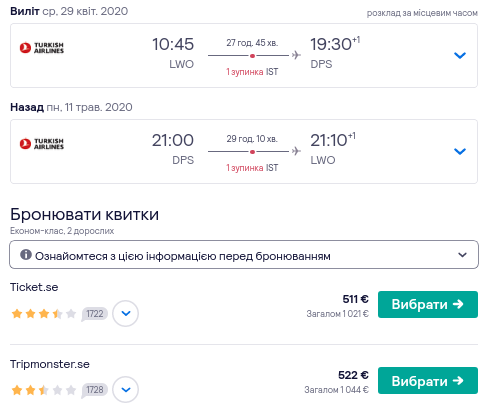Choose Ticket.se offer for 511 €
Image resolution: width=484 pixels, height=414 pixels.
pyautogui.click(x=428, y=304)
